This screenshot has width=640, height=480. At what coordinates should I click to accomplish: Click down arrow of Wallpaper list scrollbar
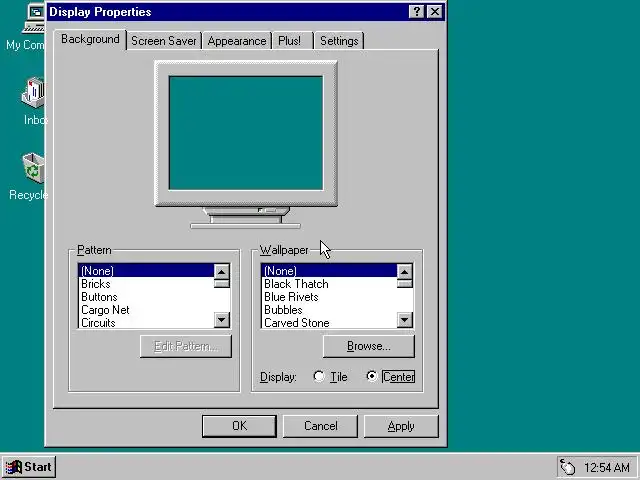(404, 320)
